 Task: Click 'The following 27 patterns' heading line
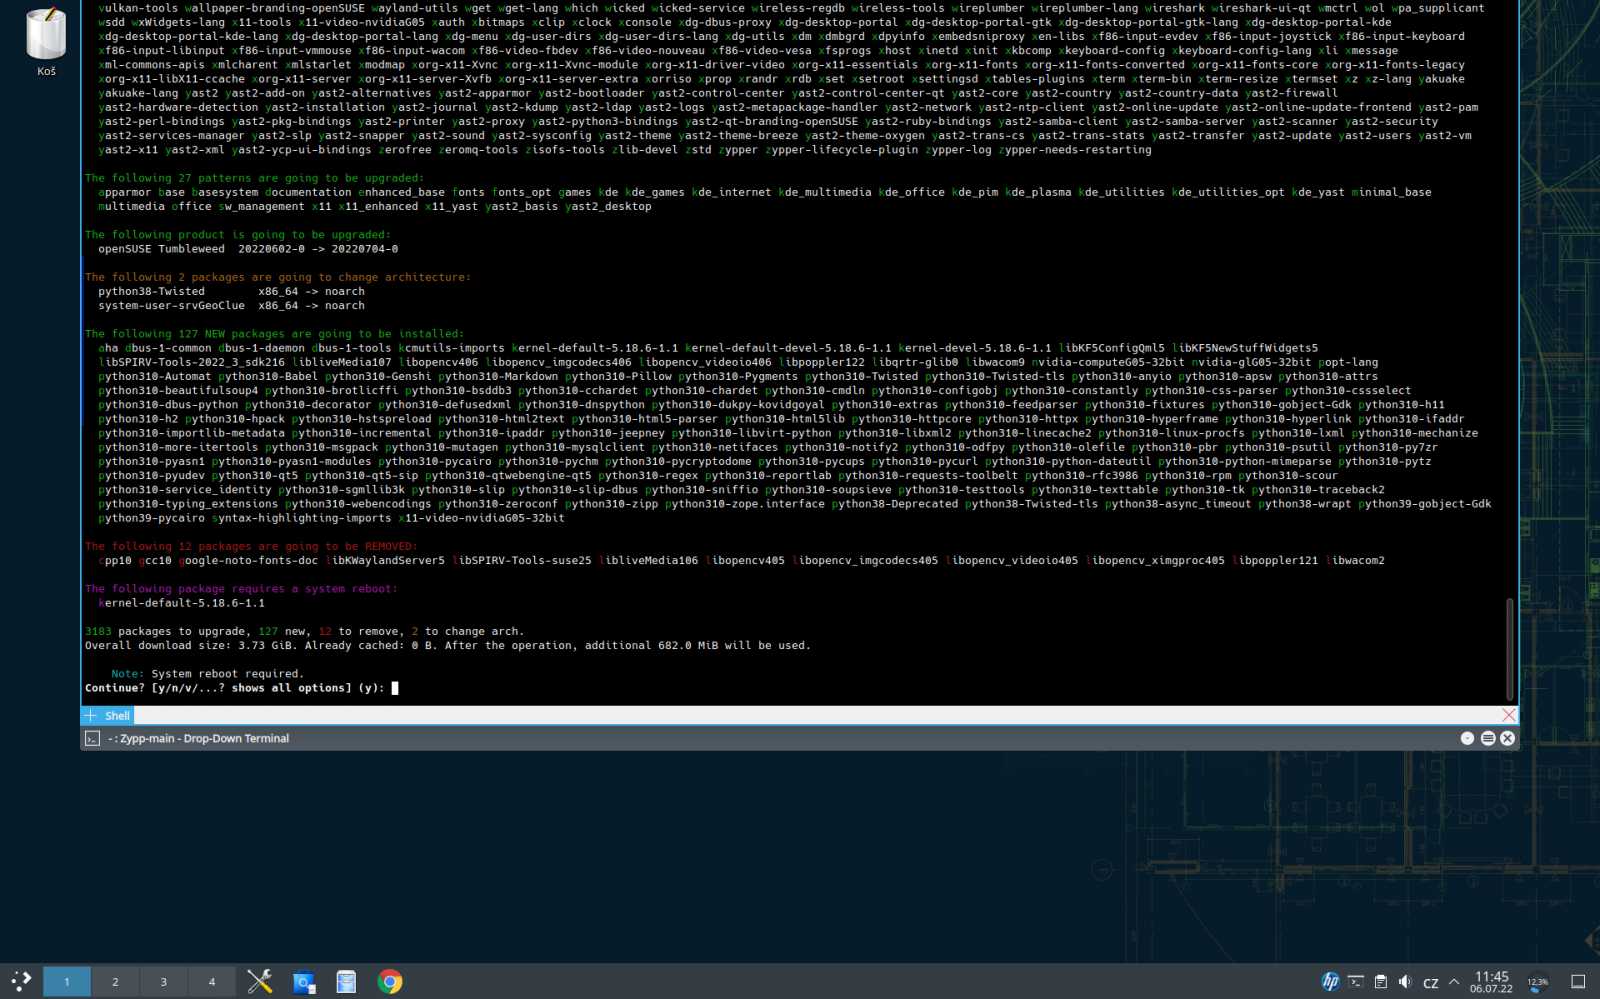coord(254,178)
